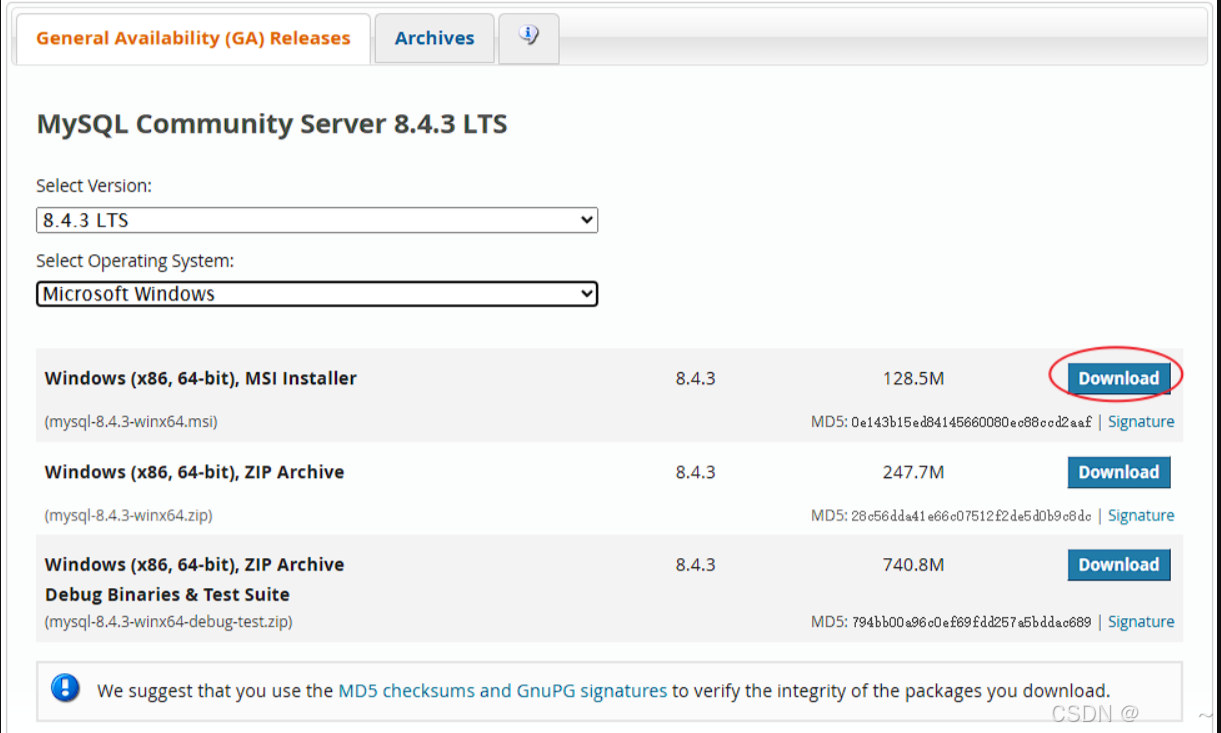The height and width of the screenshot is (733, 1221).
Task: Click the blue exclamation notice icon
Action: 65,688
